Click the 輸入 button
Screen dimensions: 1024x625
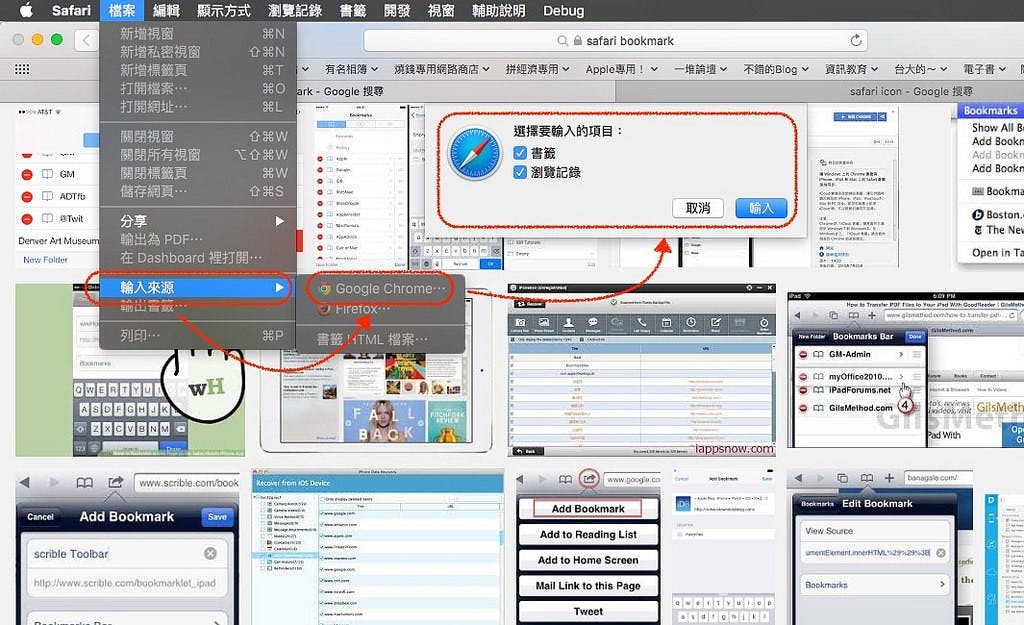click(761, 208)
